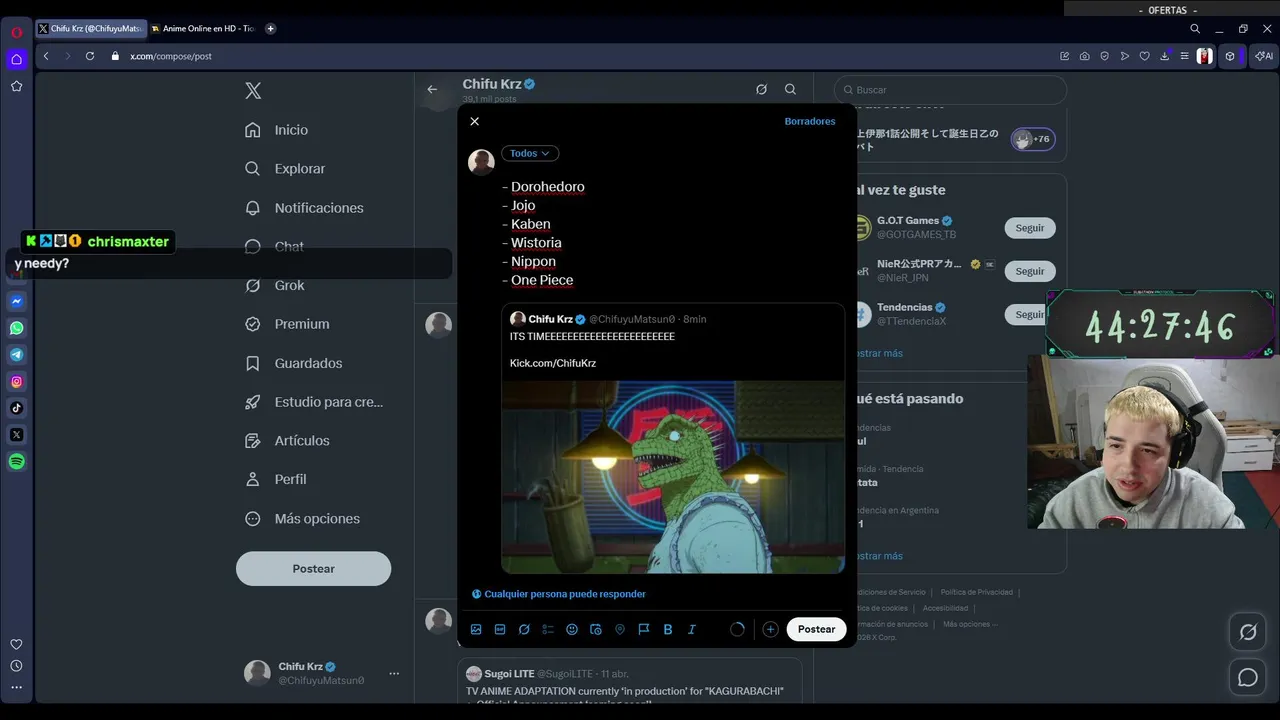
Task: Insert a GIF into the post
Action: (500, 629)
